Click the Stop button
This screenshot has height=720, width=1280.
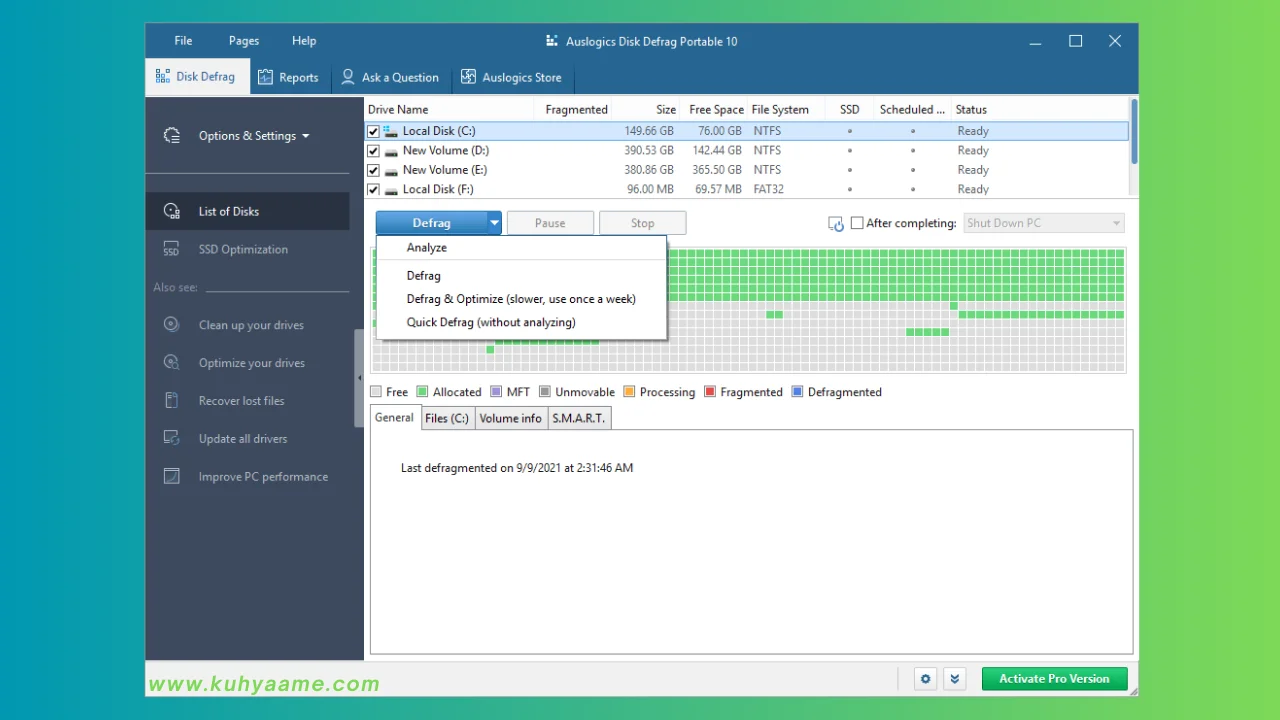click(642, 223)
